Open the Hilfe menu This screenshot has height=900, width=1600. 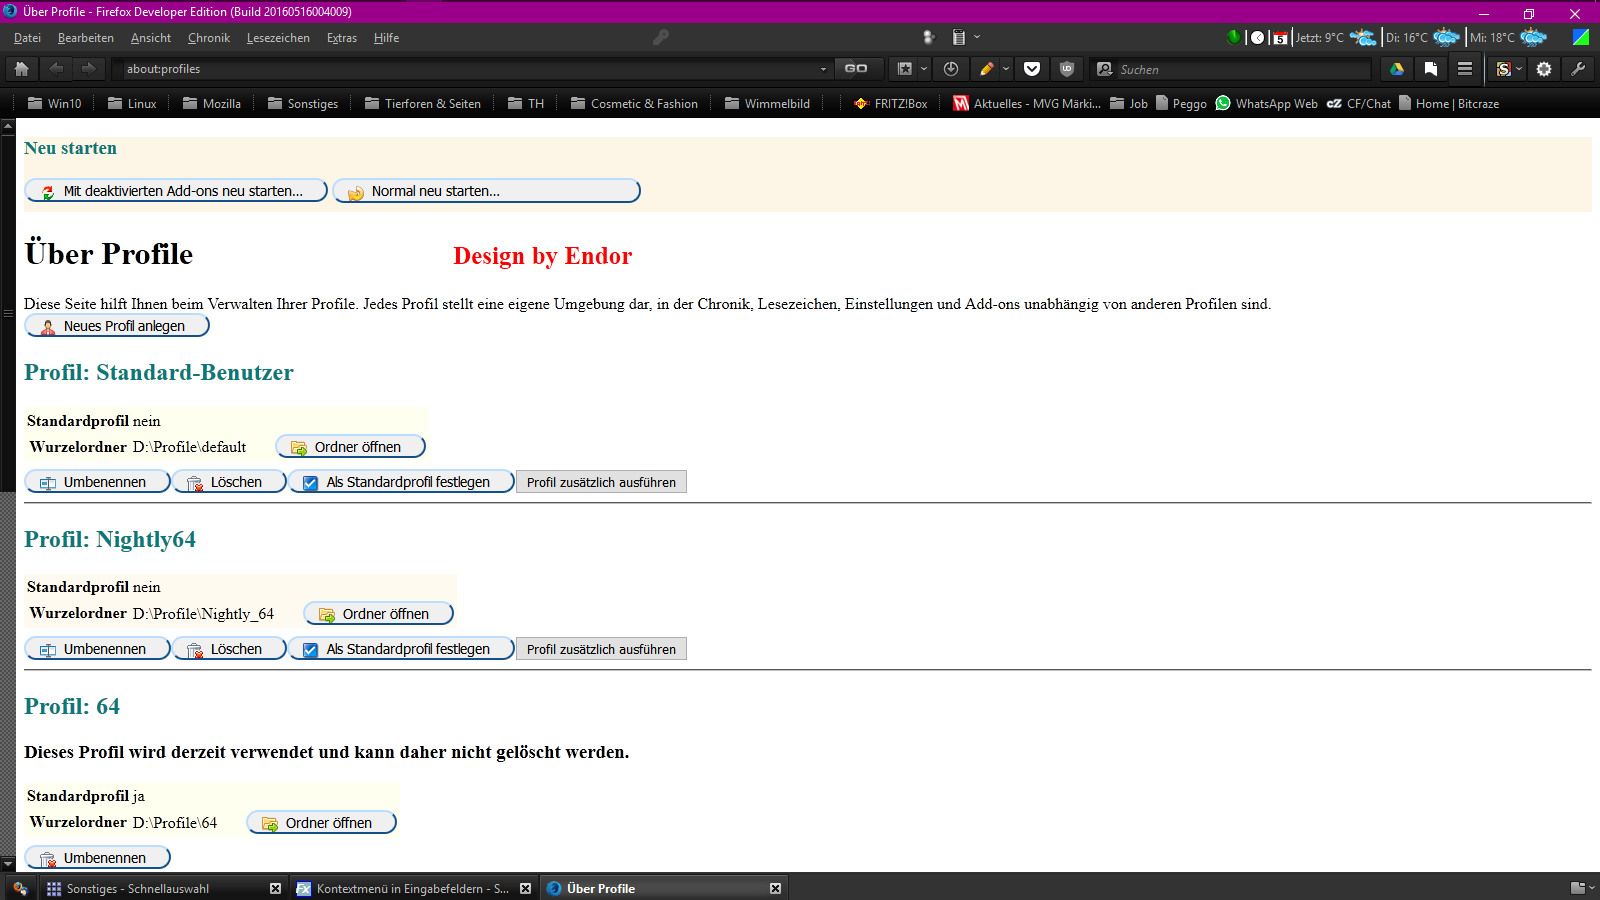[387, 38]
